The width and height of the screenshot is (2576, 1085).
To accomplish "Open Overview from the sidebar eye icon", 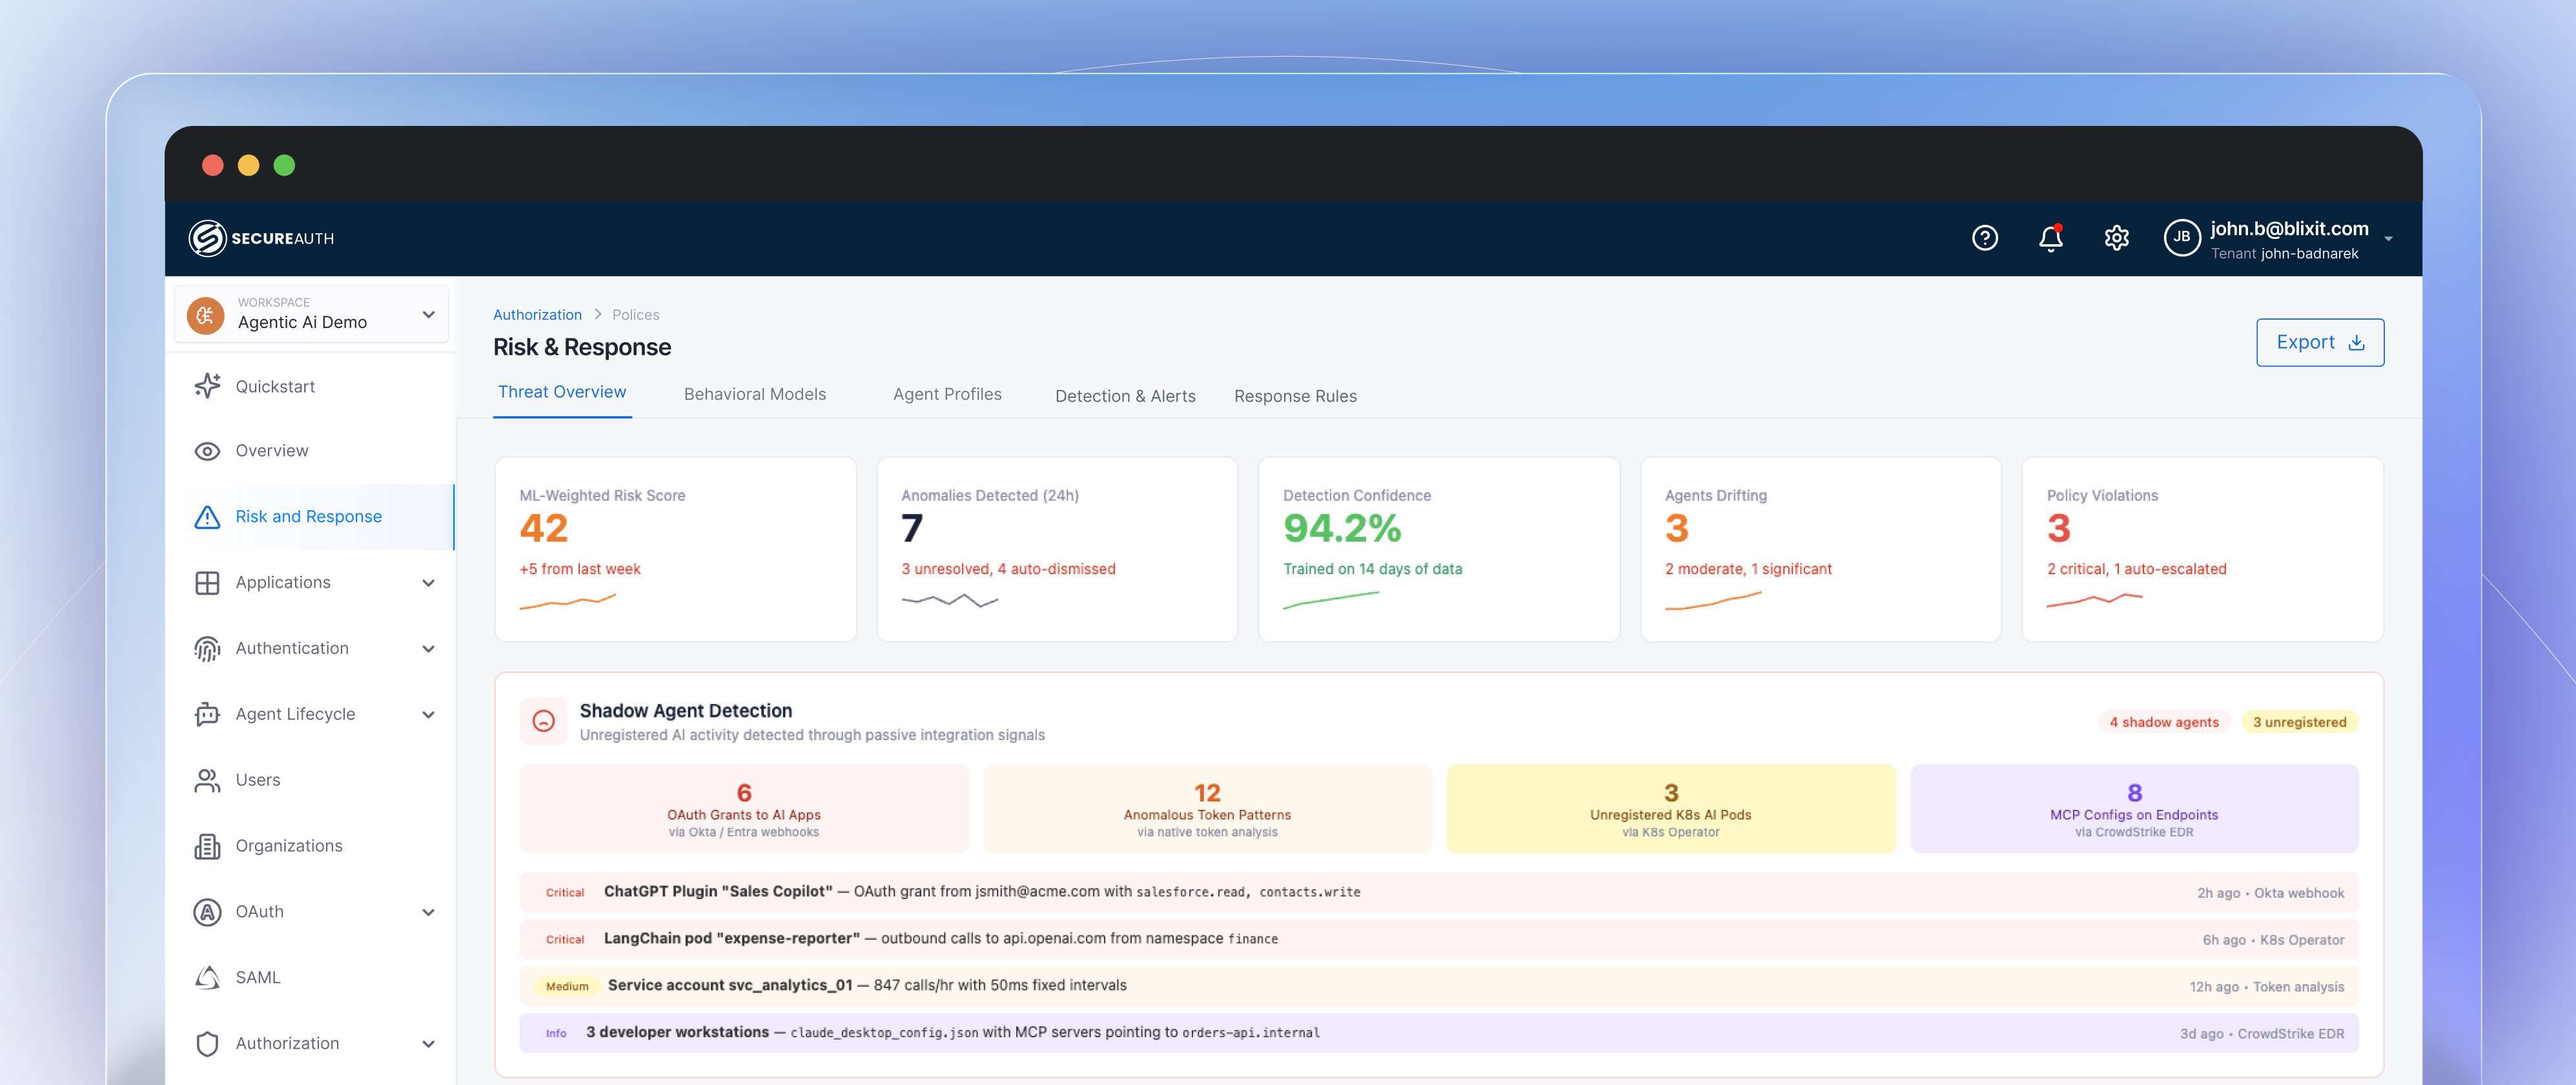I will (206, 451).
